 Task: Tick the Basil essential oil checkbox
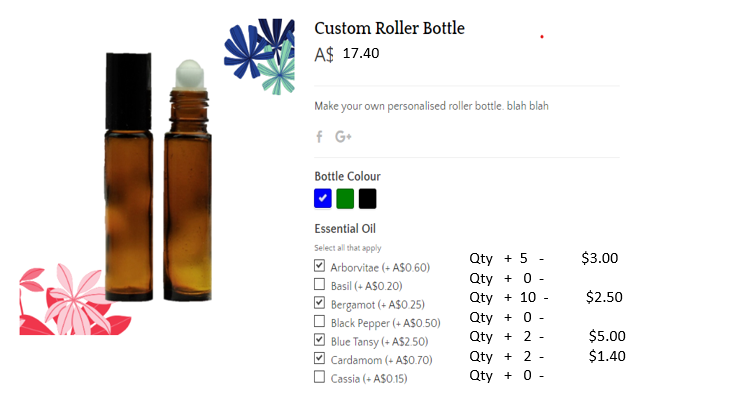tap(319, 284)
